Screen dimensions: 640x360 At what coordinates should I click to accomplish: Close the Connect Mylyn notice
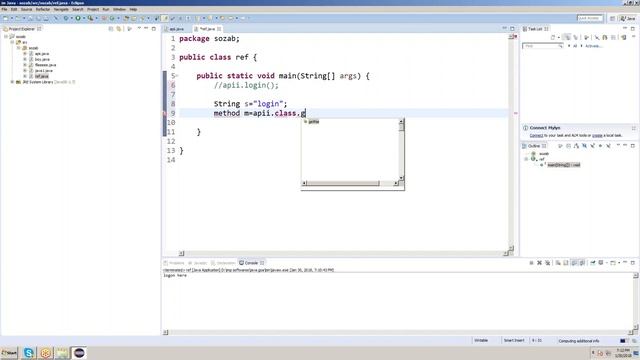633,128
